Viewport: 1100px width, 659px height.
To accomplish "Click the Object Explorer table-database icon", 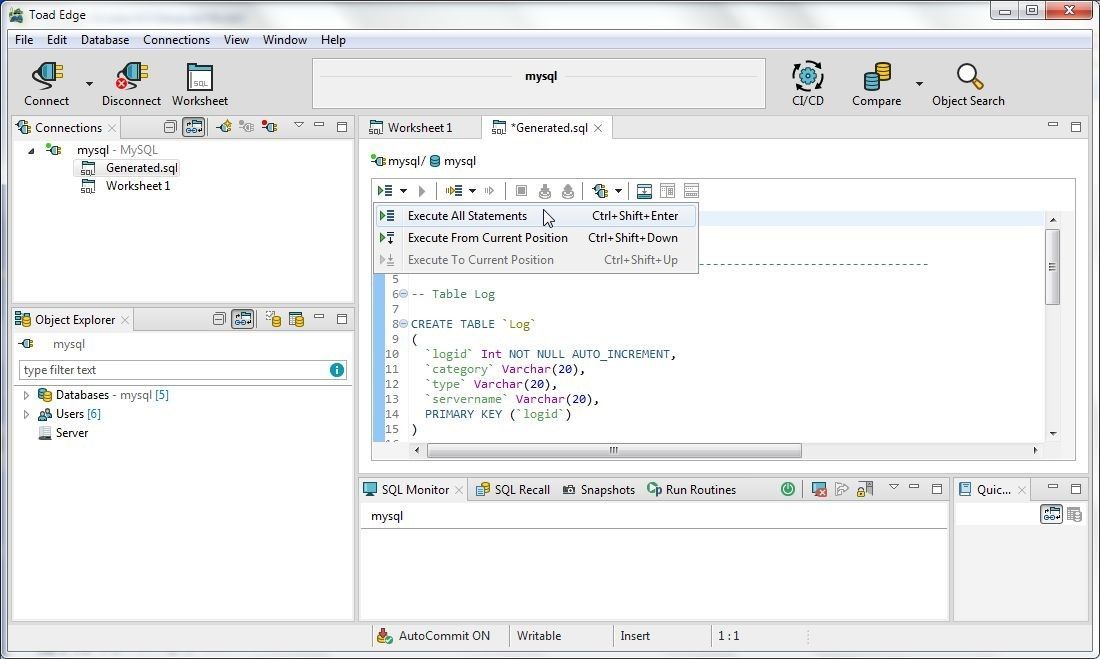I will (297, 319).
